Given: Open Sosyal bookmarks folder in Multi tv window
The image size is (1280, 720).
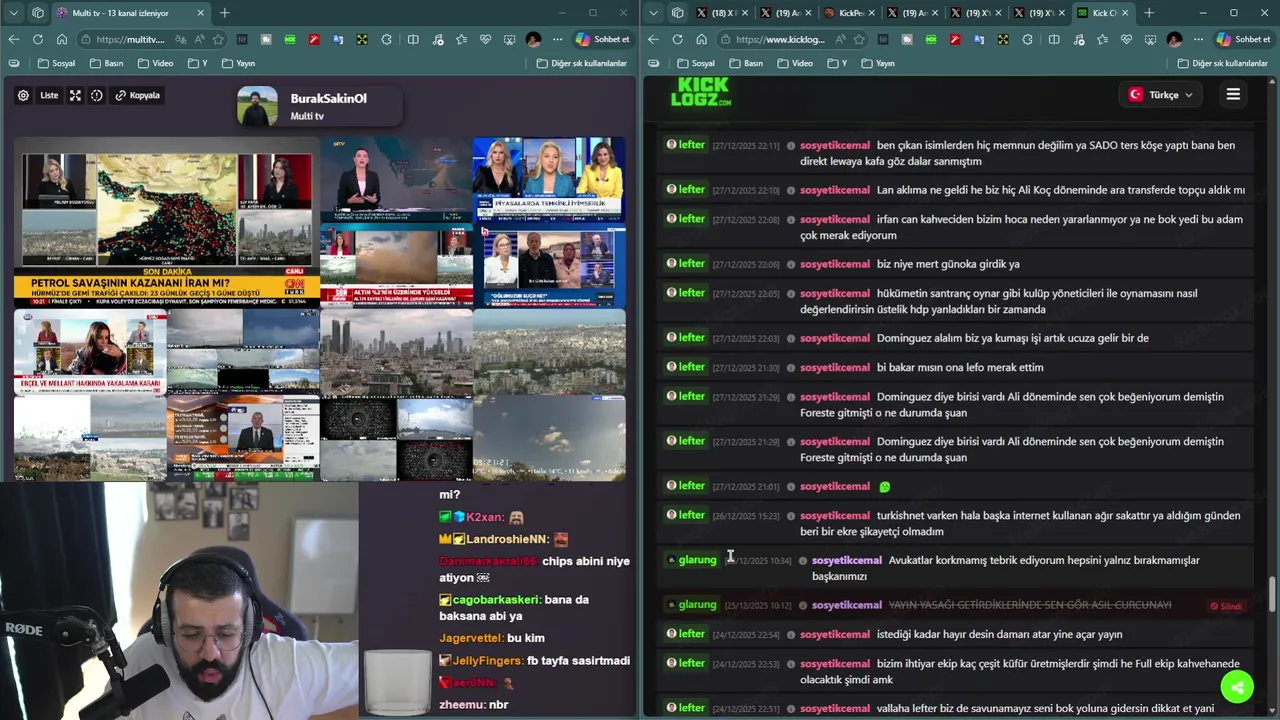Looking at the screenshot, I should (x=57, y=63).
